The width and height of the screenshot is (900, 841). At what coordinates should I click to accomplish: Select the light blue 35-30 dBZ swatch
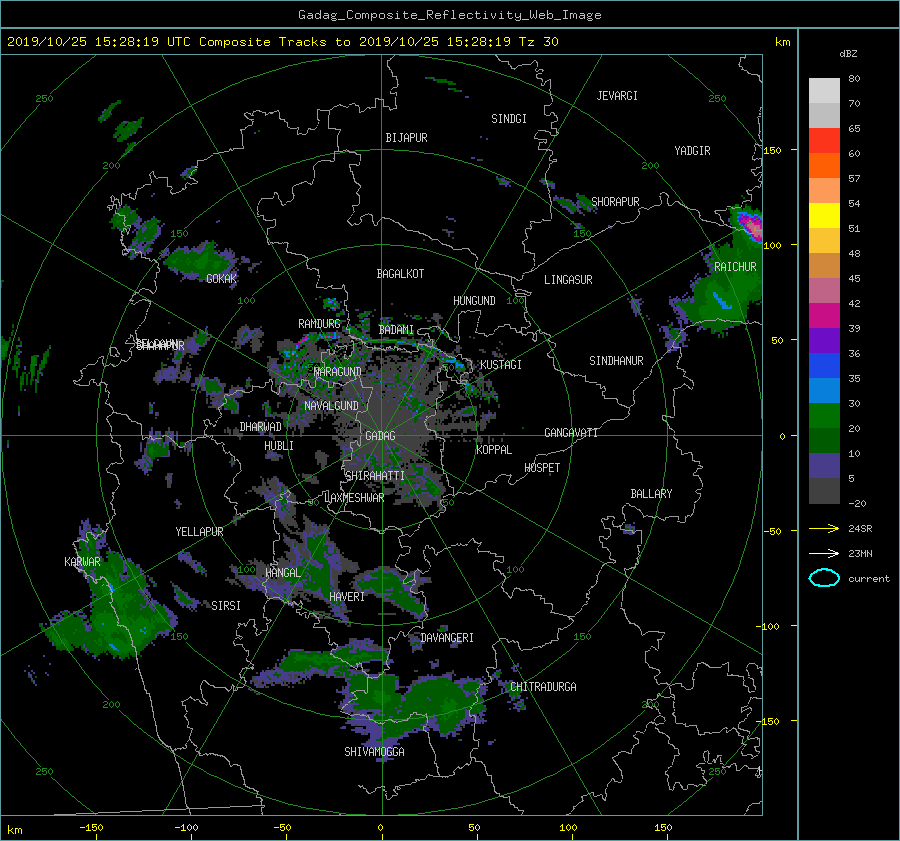pos(824,390)
